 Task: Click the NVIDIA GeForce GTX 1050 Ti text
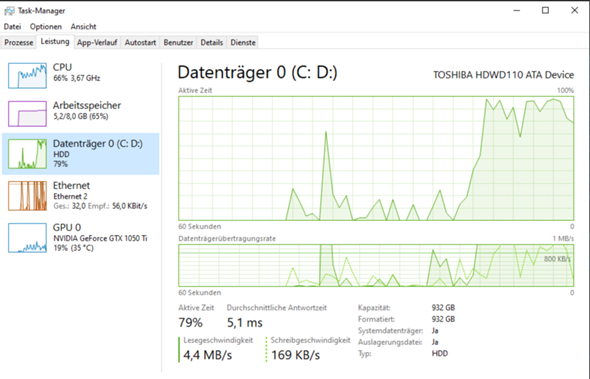coord(100,238)
